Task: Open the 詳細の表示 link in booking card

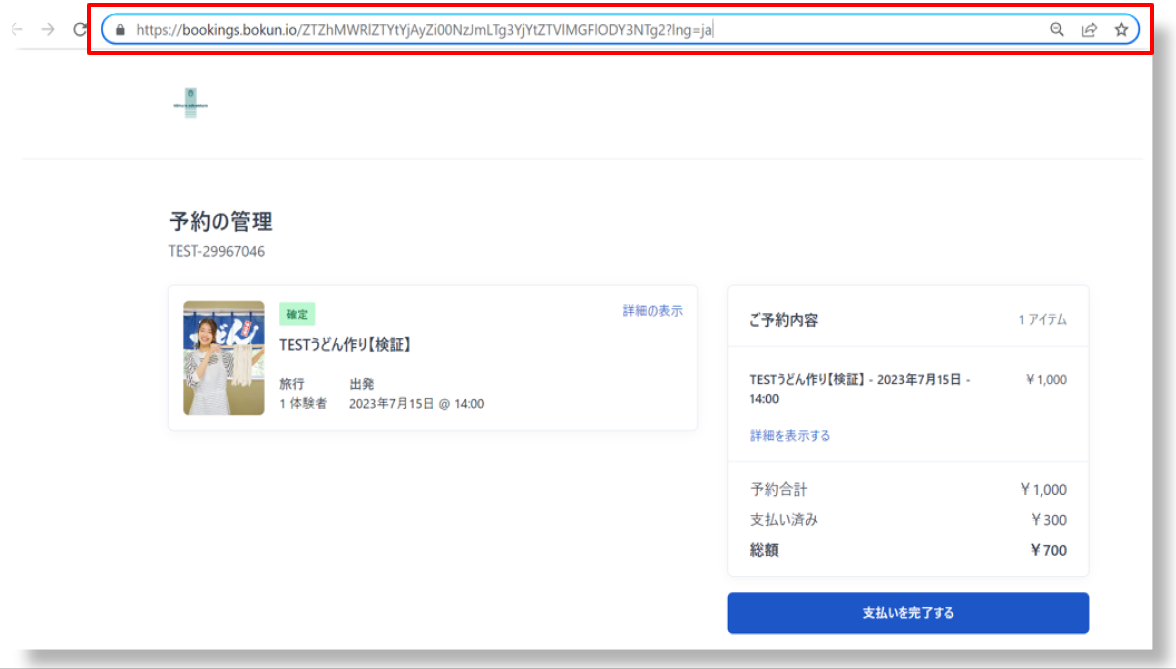Action: pos(652,311)
